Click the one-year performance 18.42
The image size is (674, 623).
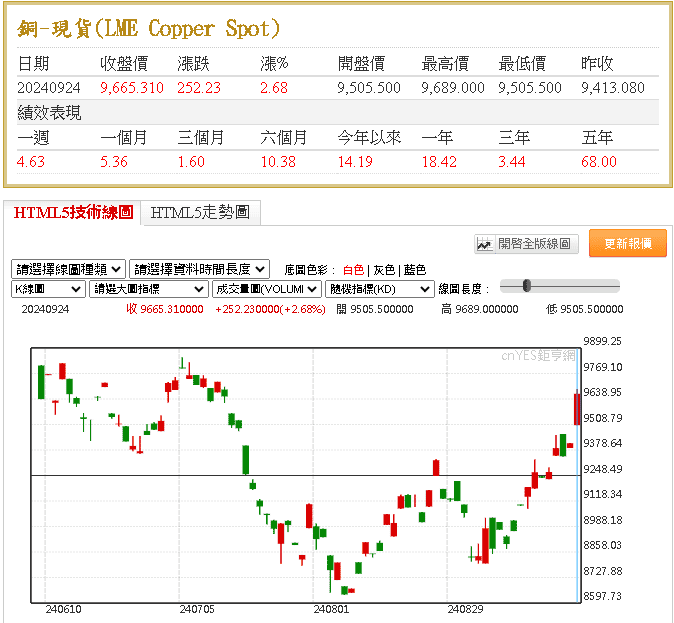(439, 162)
